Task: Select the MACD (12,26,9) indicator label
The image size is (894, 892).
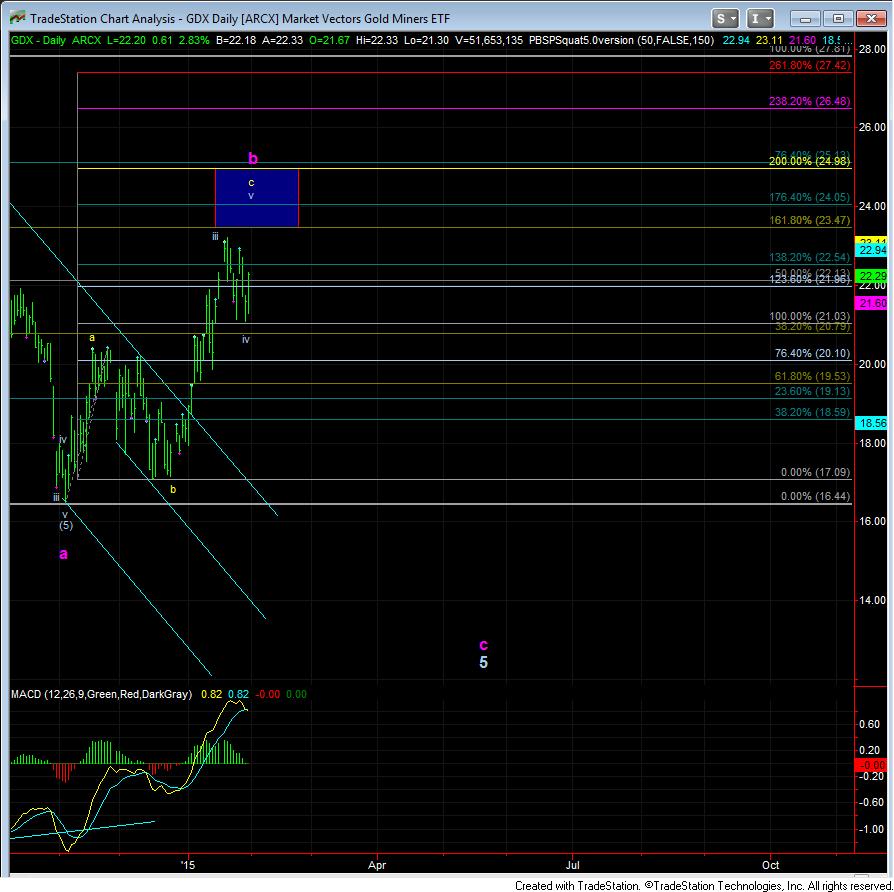Action: click(101, 694)
